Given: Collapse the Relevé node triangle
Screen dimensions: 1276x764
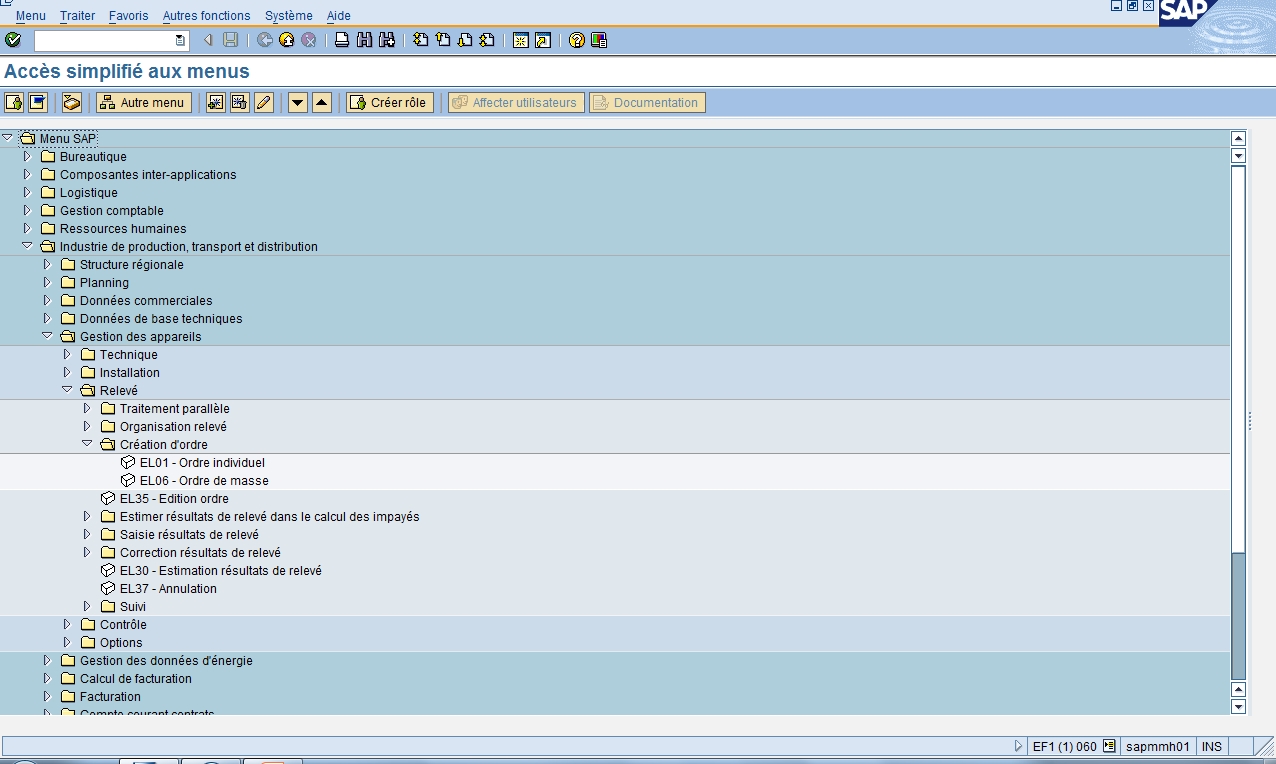Looking at the screenshot, I should click(67, 390).
